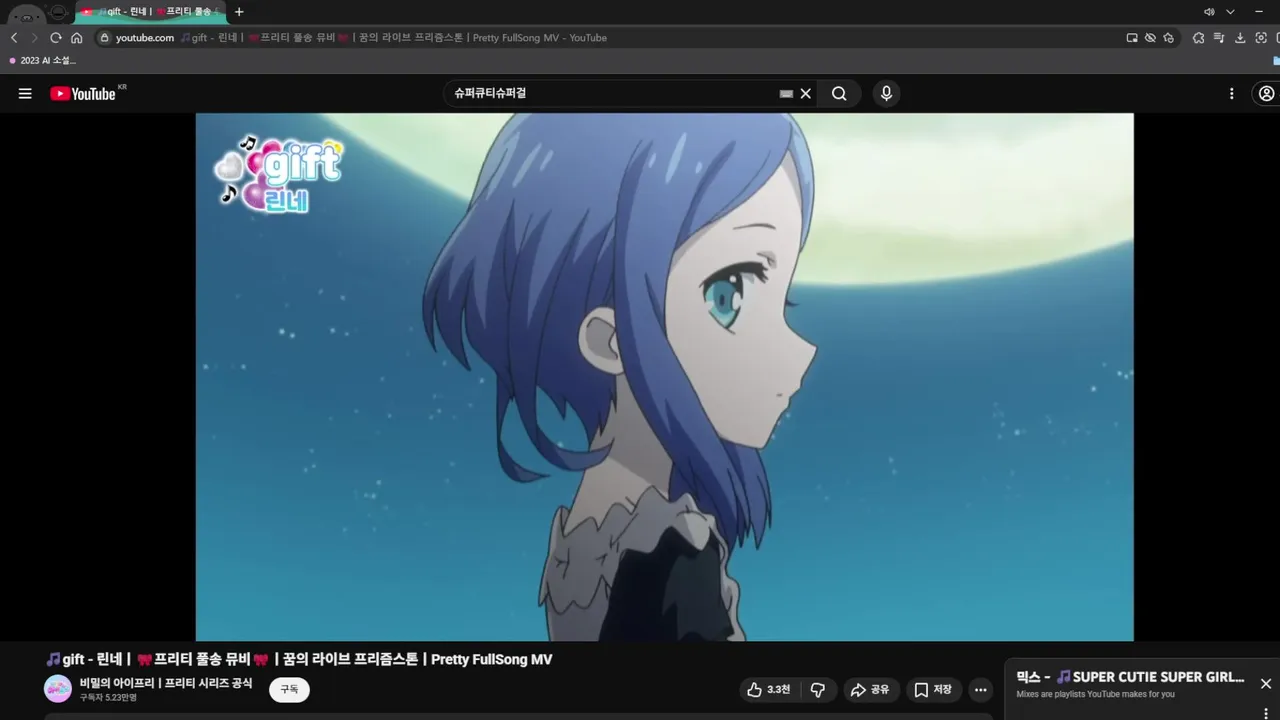The height and width of the screenshot is (720, 1280).
Task: Open the account sign-in avatar
Action: [x=1267, y=94]
